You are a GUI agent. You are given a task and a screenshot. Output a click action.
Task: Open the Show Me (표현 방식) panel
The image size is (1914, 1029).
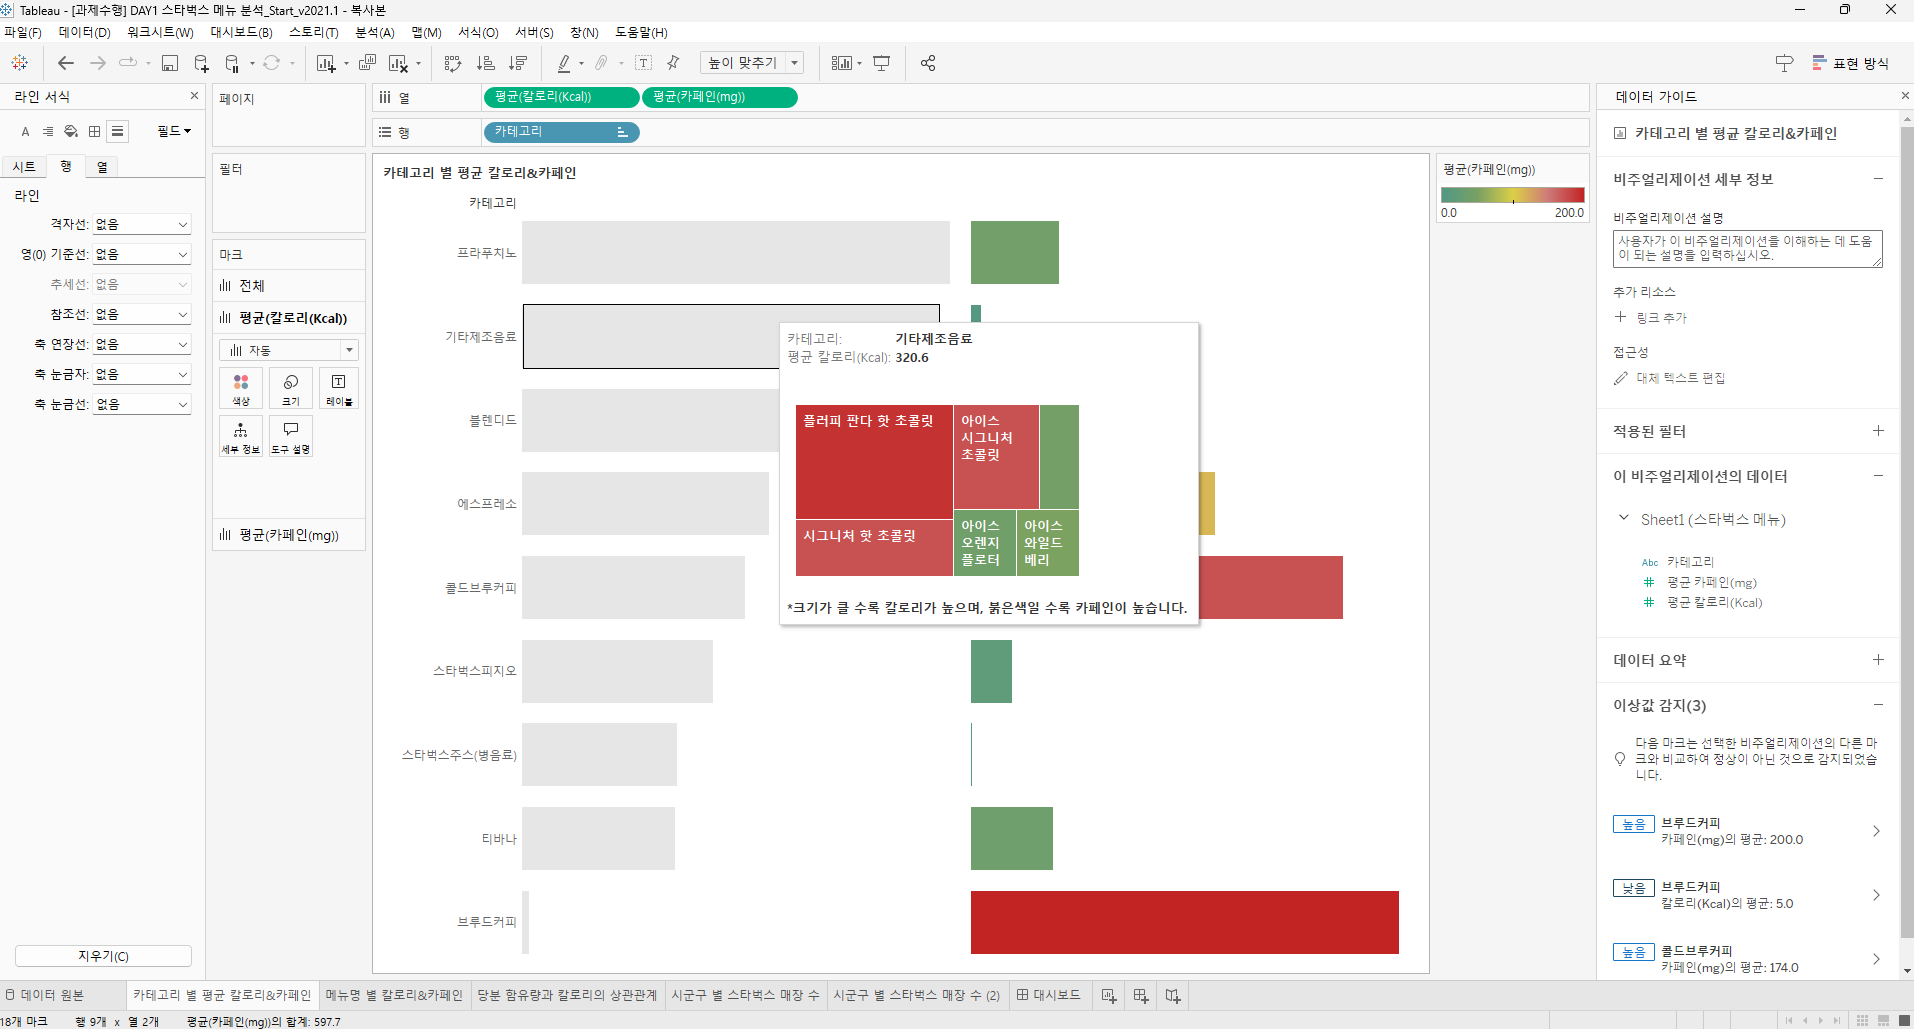pos(1851,63)
